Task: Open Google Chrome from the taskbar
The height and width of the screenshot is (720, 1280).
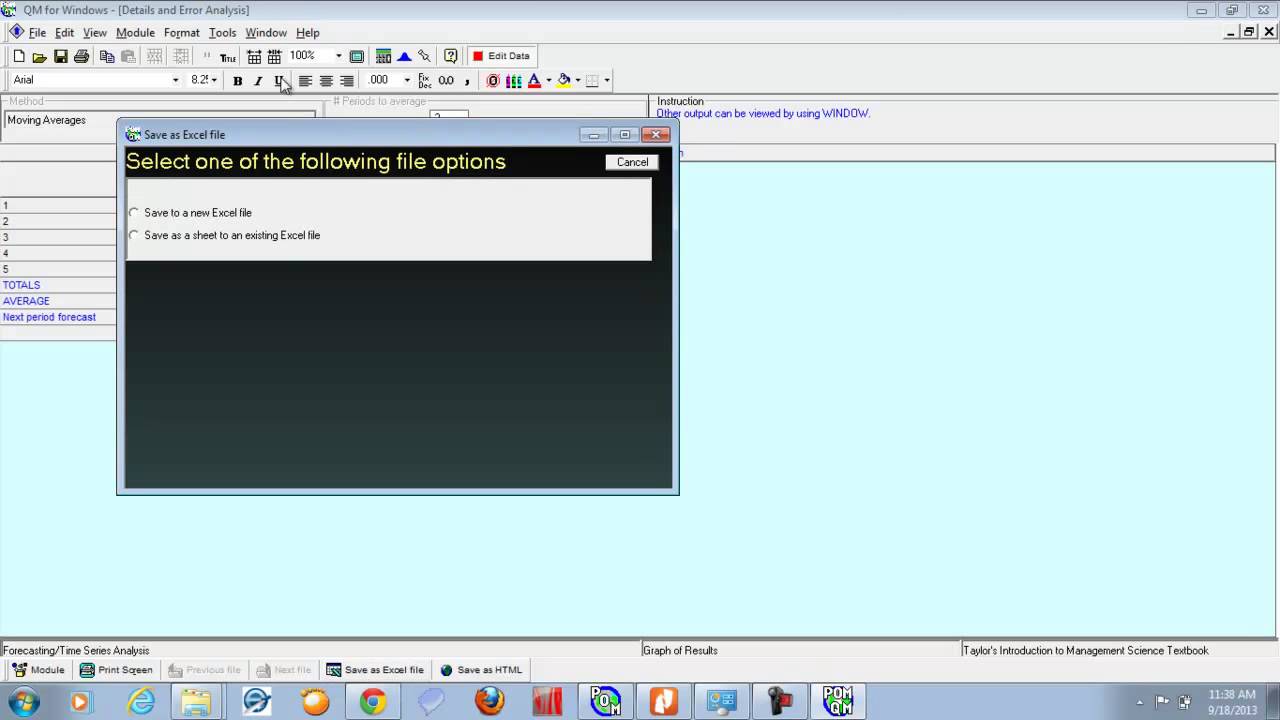Action: [x=373, y=701]
